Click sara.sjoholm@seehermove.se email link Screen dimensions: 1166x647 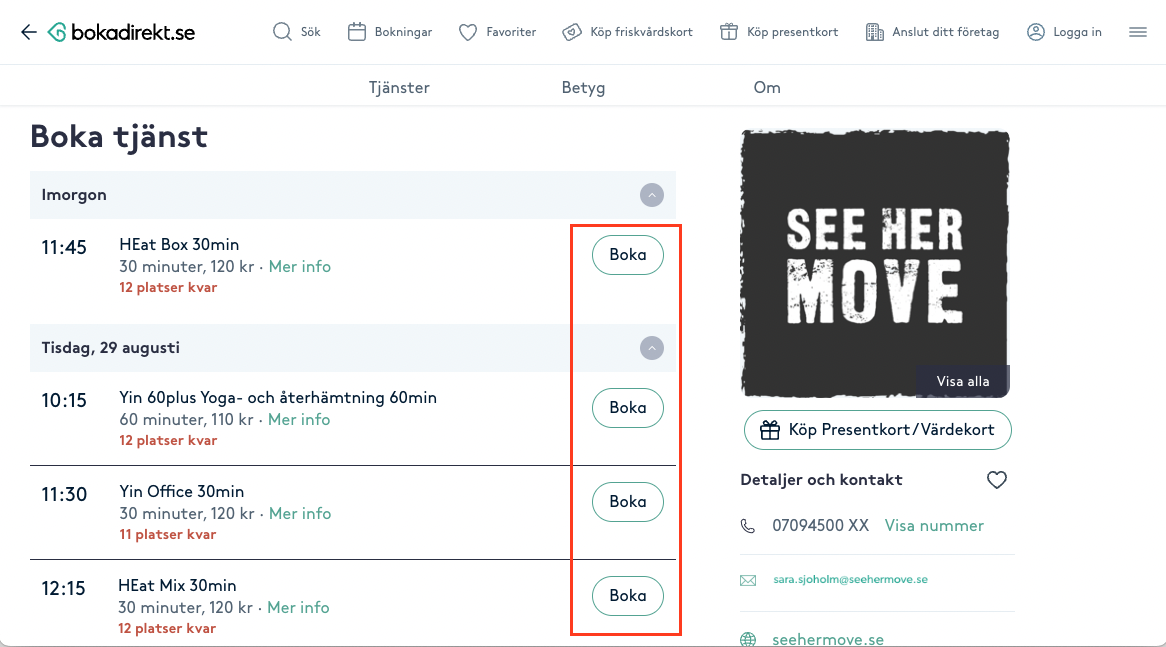tap(850, 579)
